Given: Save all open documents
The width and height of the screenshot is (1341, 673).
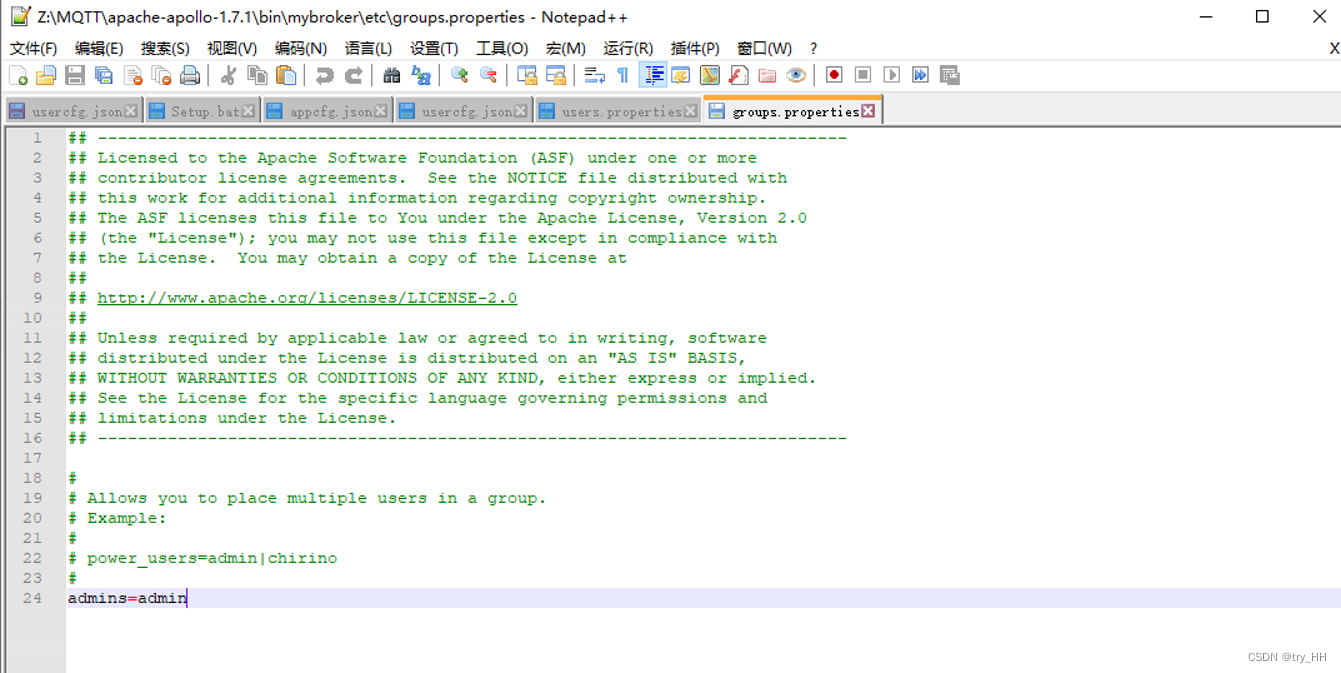Looking at the screenshot, I should click(x=104, y=75).
